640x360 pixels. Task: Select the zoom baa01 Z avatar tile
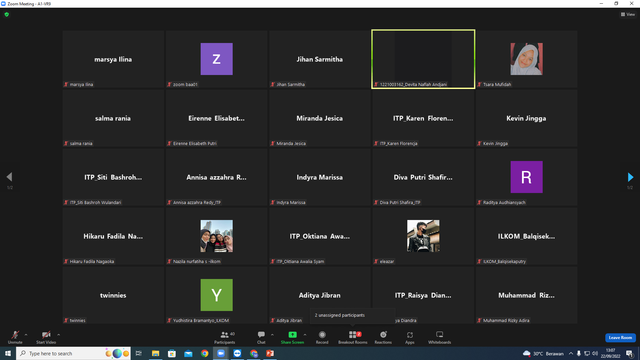pos(217,59)
